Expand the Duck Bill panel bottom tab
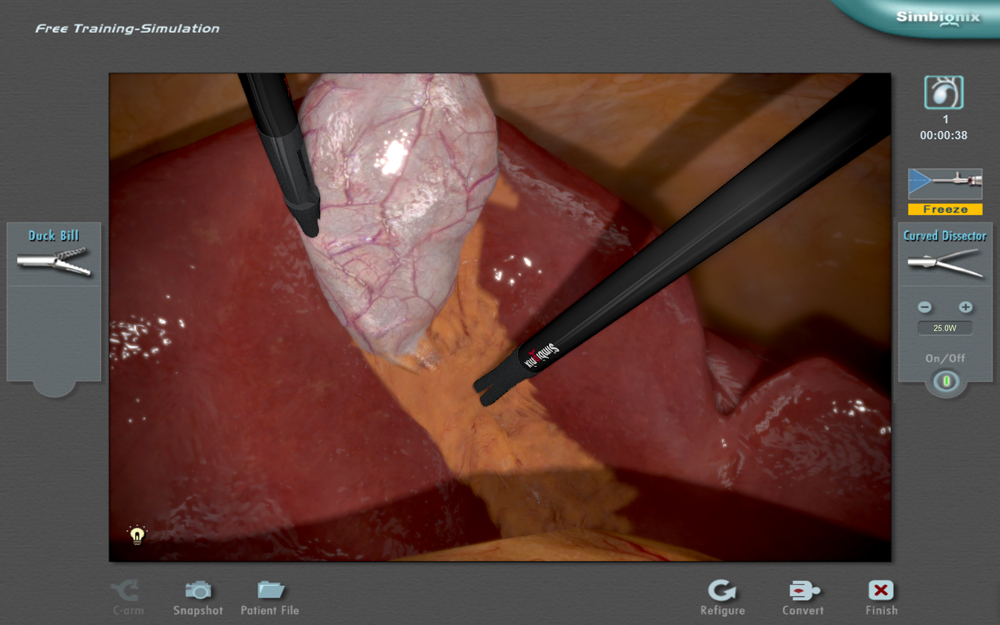 (54, 387)
